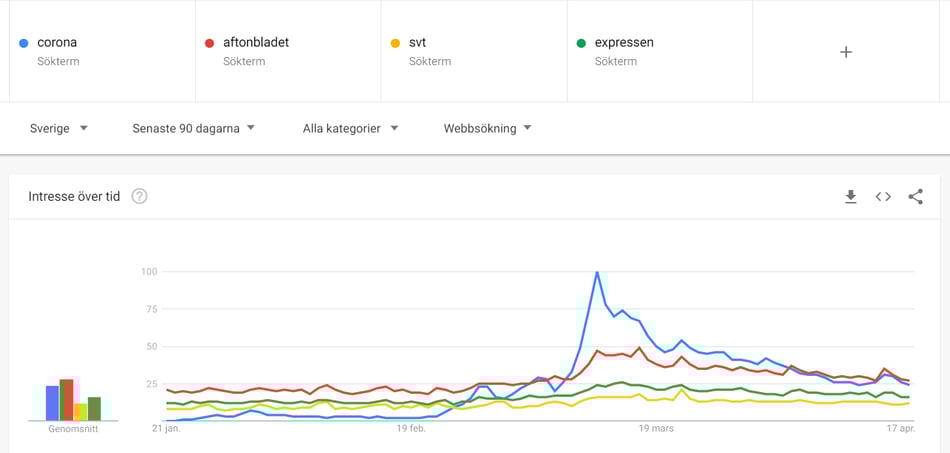
Task: Click the blue corona average bar
Action: pyautogui.click(x=52, y=403)
